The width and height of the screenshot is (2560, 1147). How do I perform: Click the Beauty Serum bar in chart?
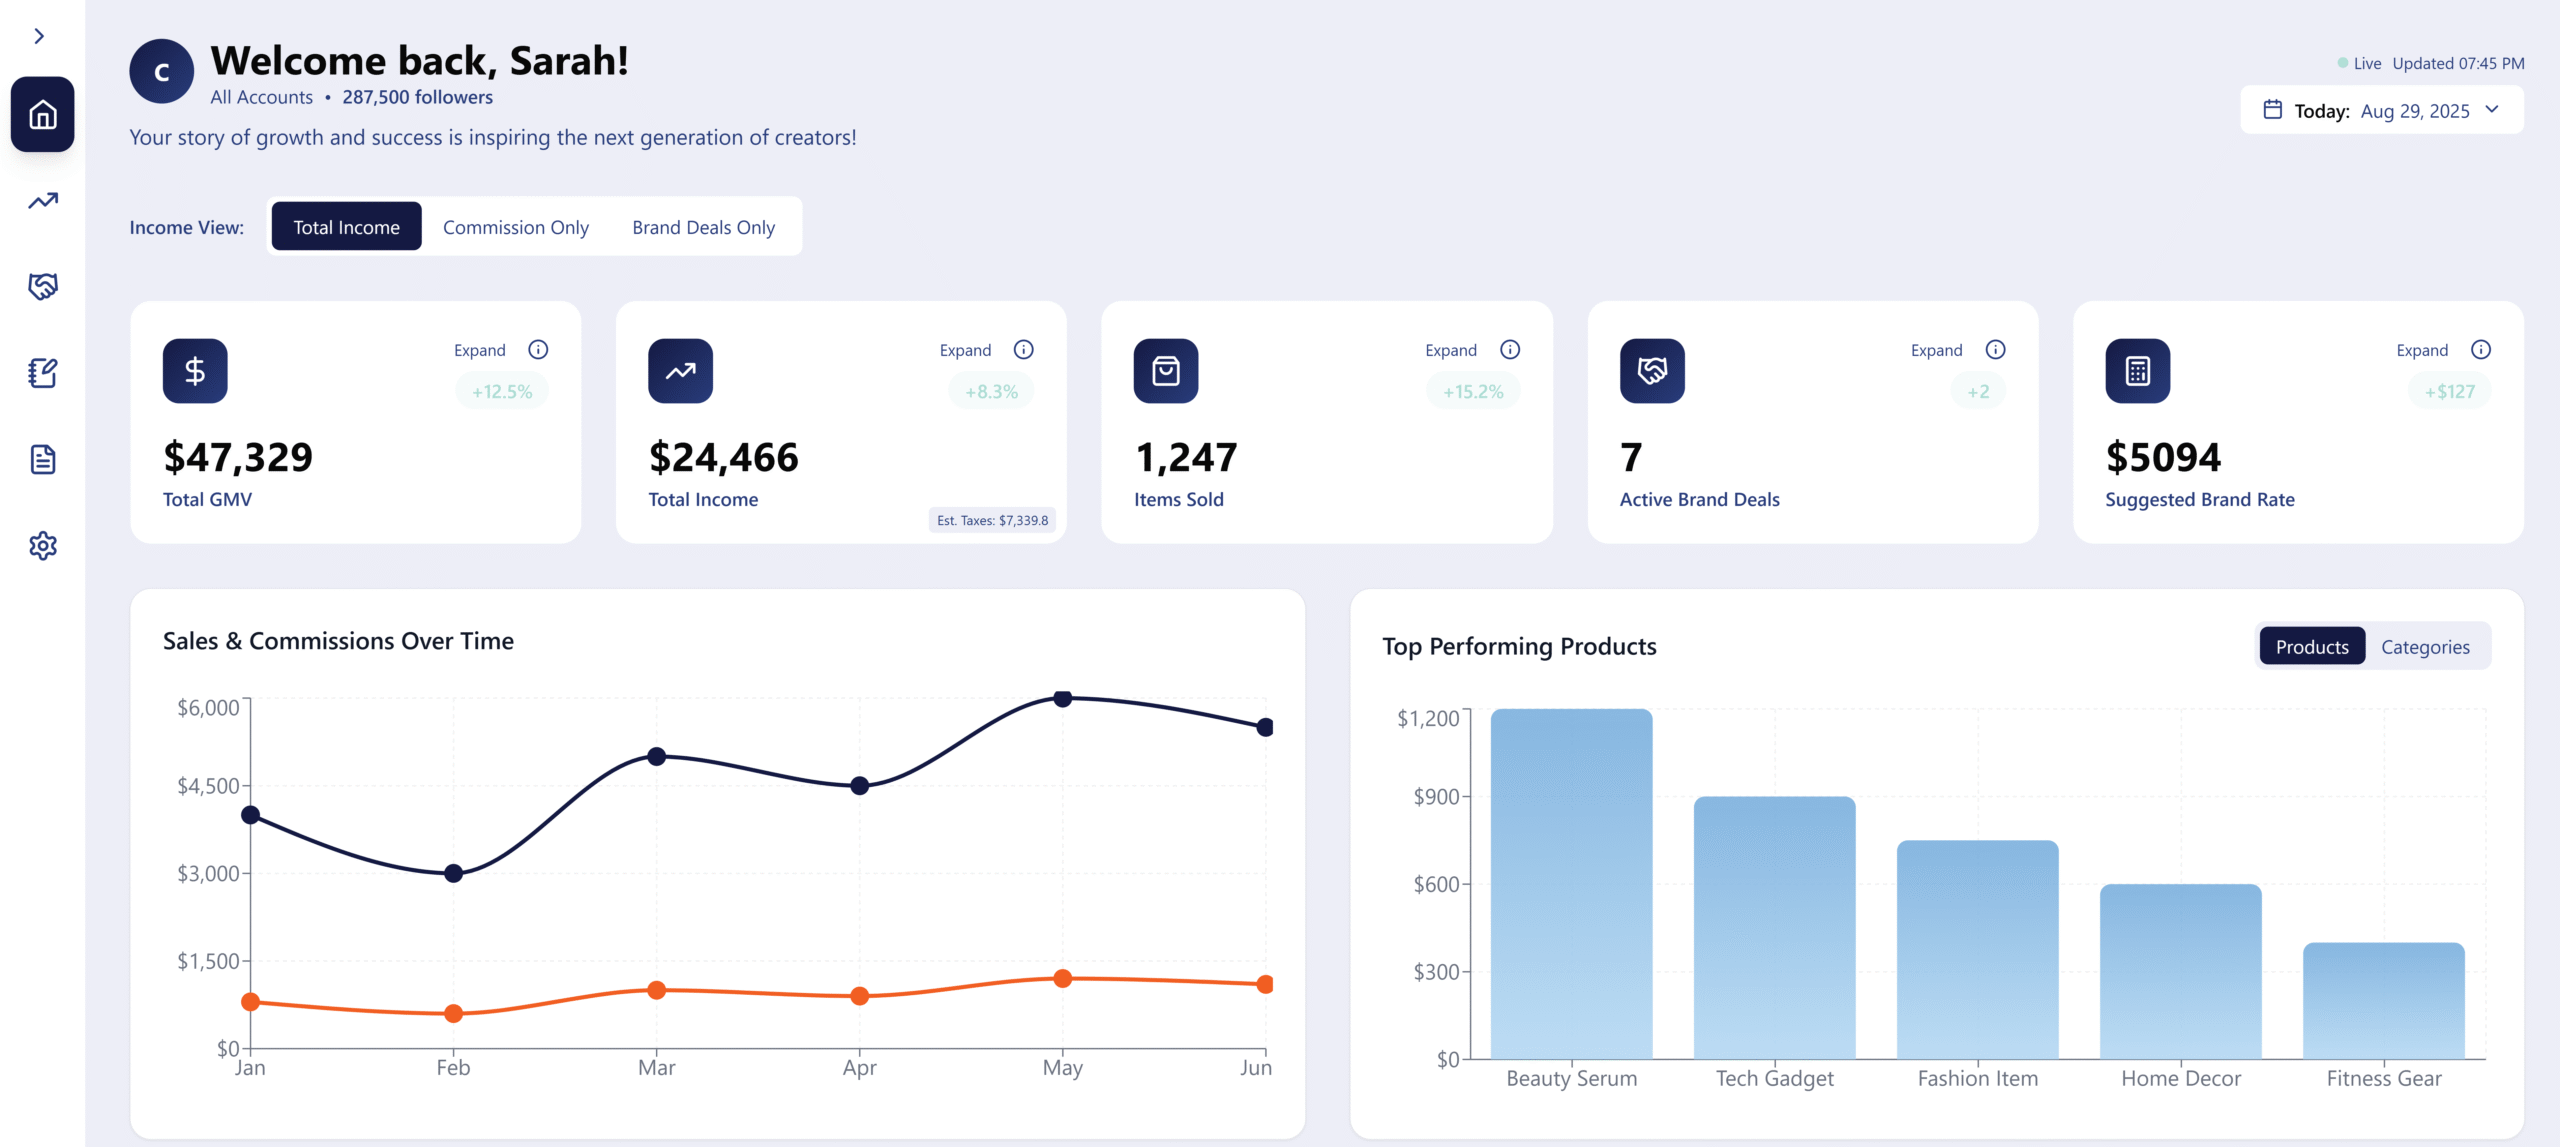pos(1570,883)
